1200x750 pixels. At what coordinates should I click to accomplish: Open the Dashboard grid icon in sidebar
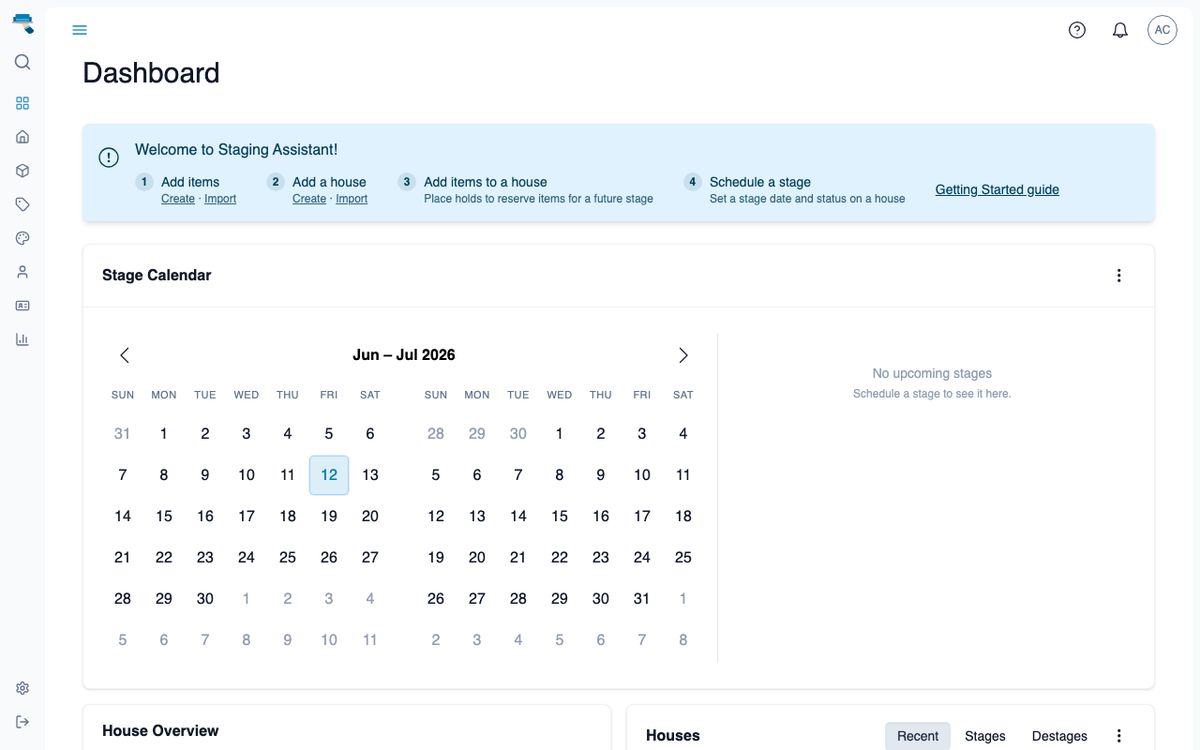pos(22,103)
